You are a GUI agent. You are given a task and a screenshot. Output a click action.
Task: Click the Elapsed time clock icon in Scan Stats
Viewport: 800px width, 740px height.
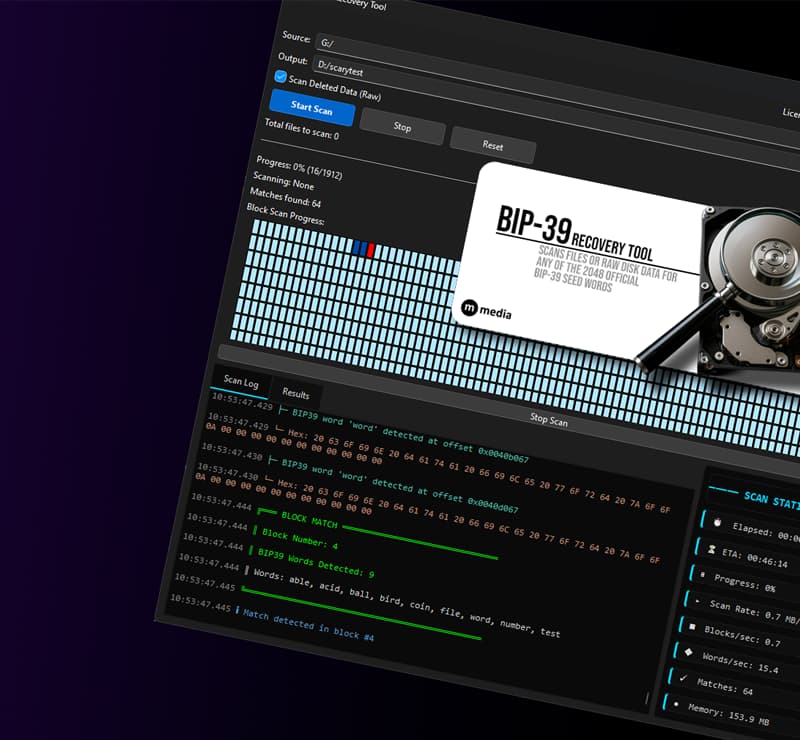tap(717, 522)
